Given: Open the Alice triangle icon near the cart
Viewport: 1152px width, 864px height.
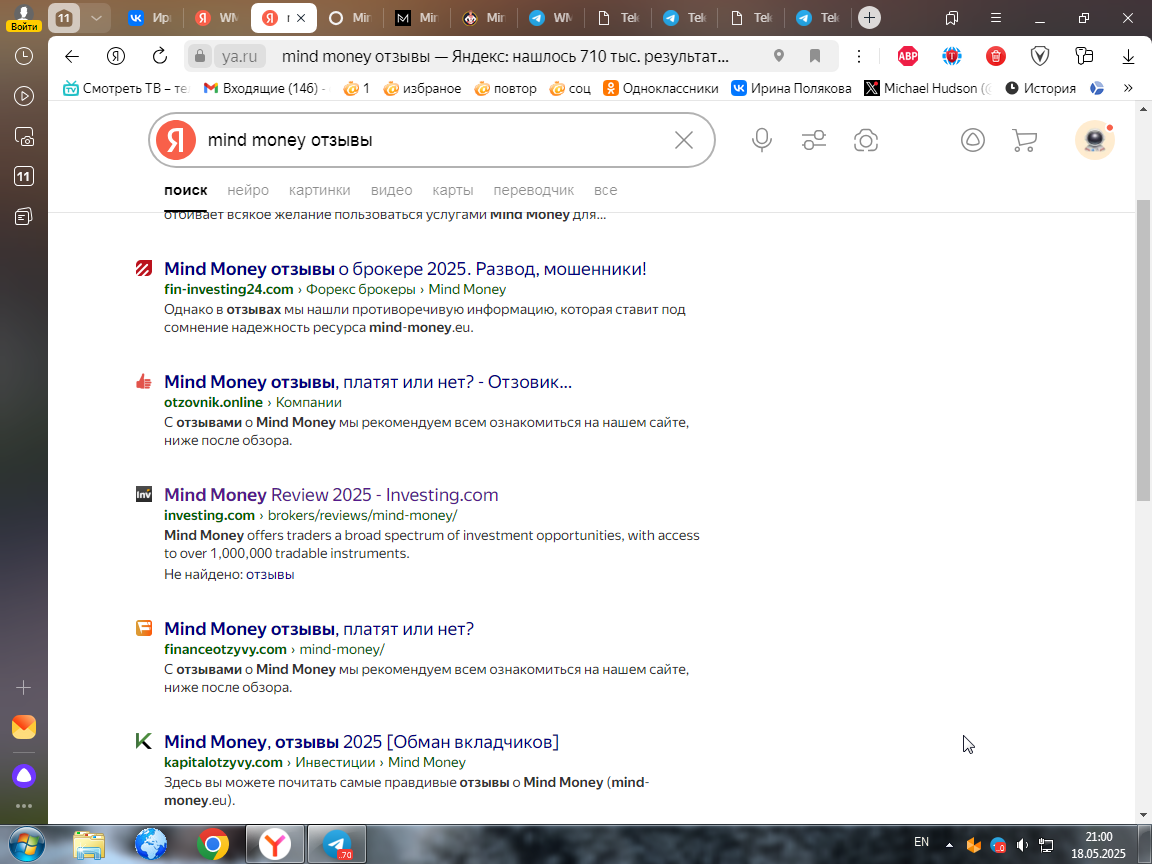Looking at the screenshot, I should 973,140.
